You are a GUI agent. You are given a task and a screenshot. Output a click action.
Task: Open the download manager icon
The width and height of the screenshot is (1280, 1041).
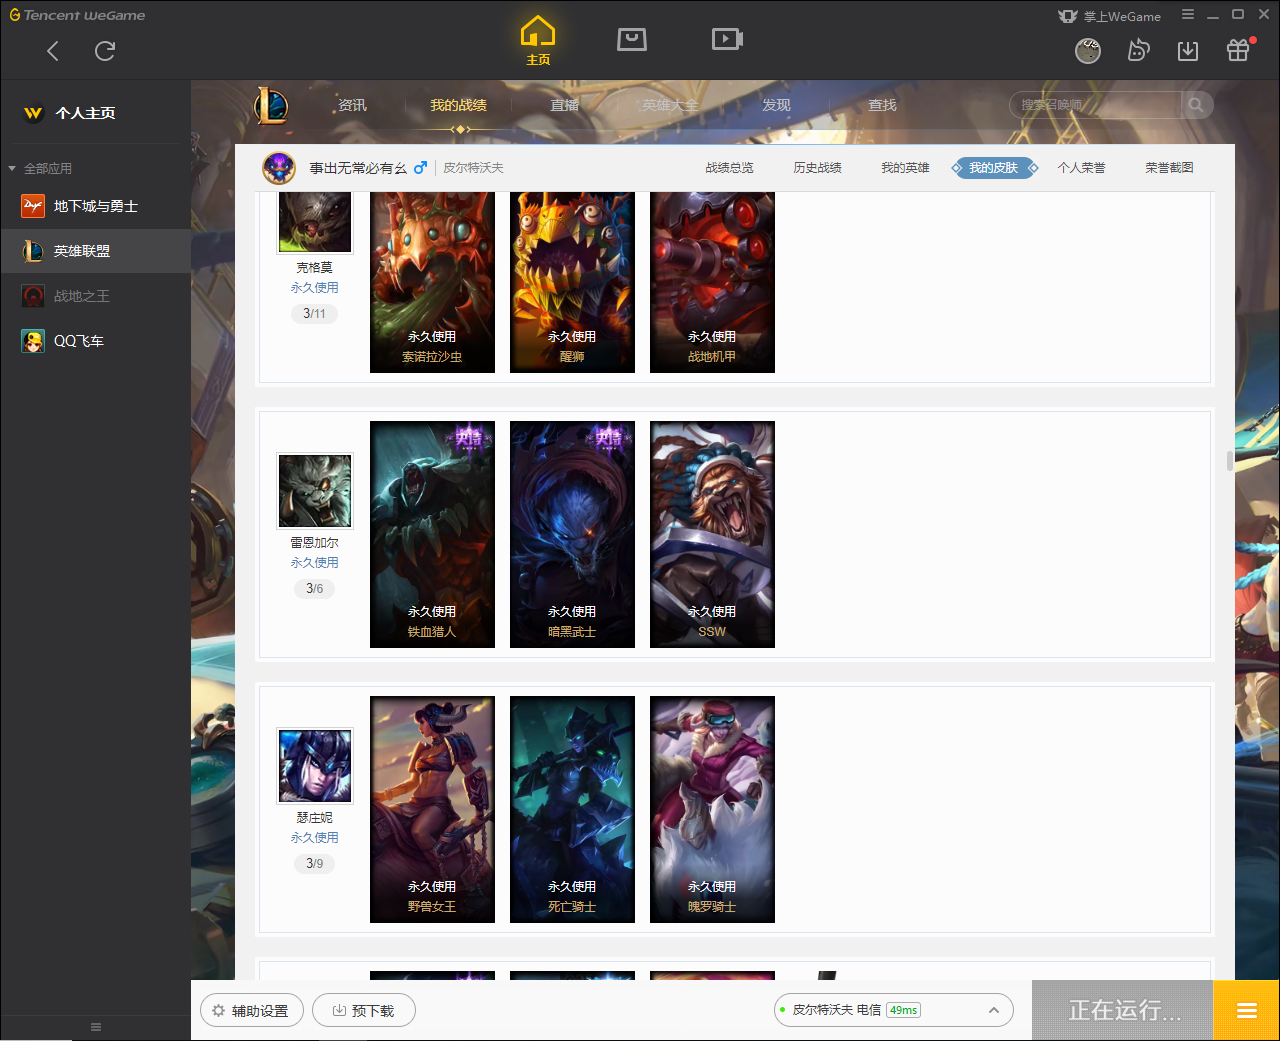[x=1188, y=51]
